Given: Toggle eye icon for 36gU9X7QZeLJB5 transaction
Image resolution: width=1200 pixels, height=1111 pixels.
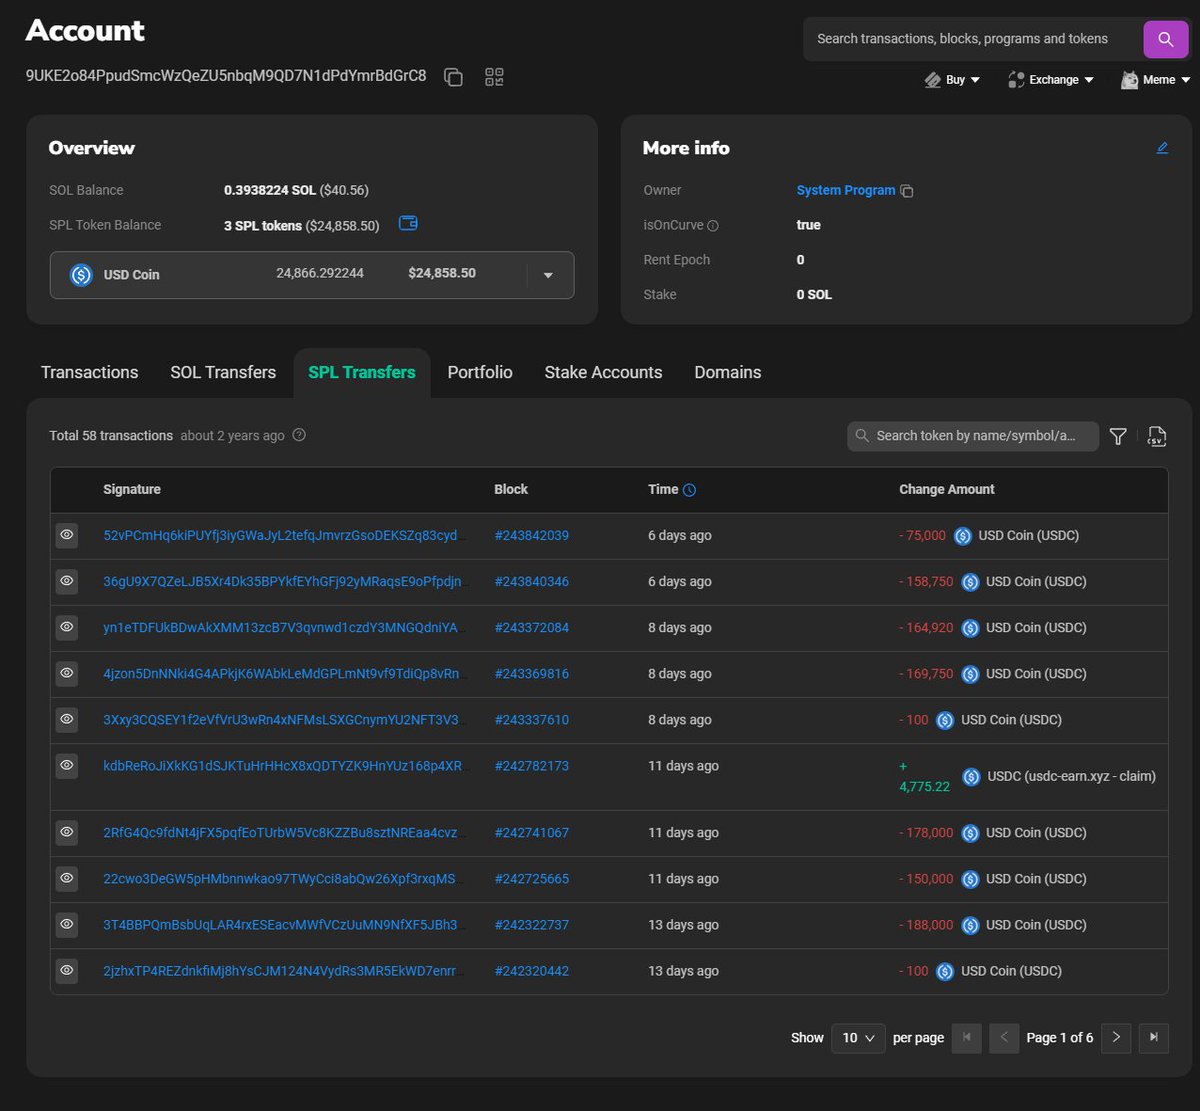Looking at the screenshot, I should click(x=67, y=582).
